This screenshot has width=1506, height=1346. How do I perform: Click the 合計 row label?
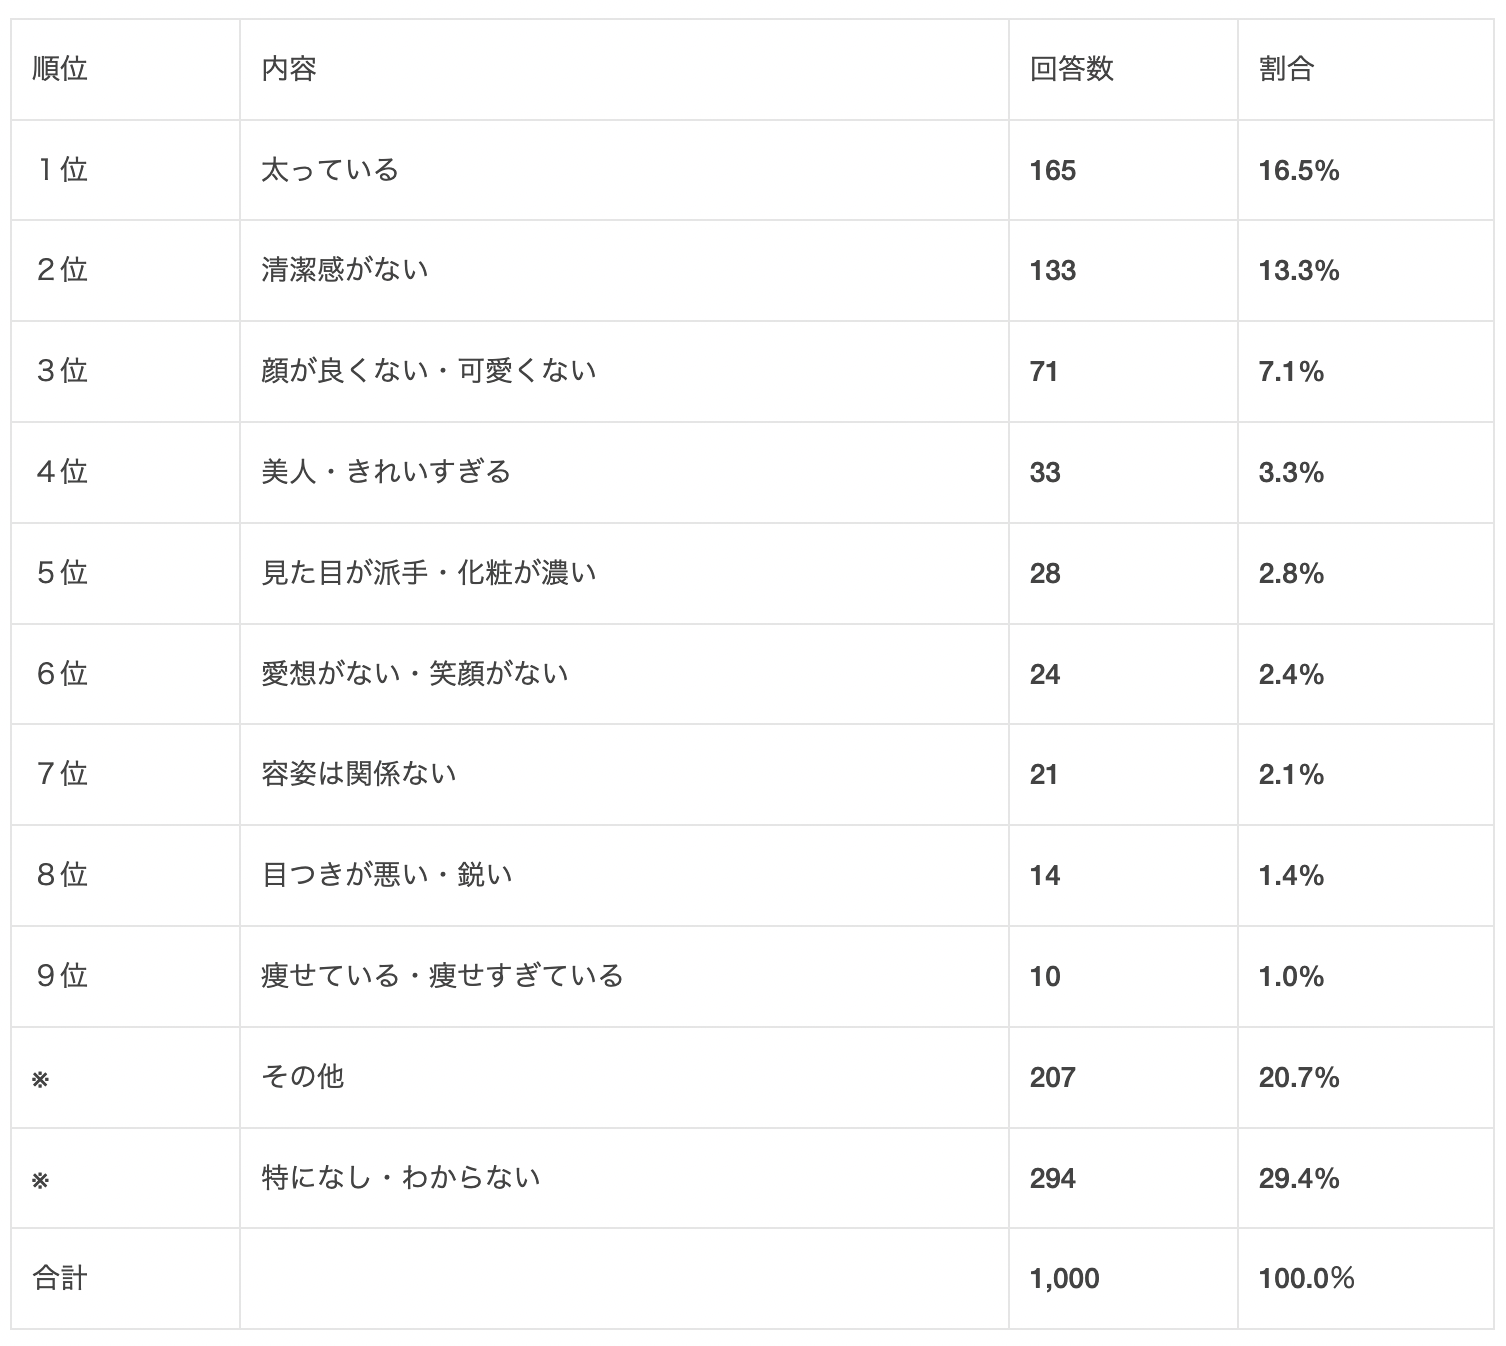click(x=60, y=1278)
